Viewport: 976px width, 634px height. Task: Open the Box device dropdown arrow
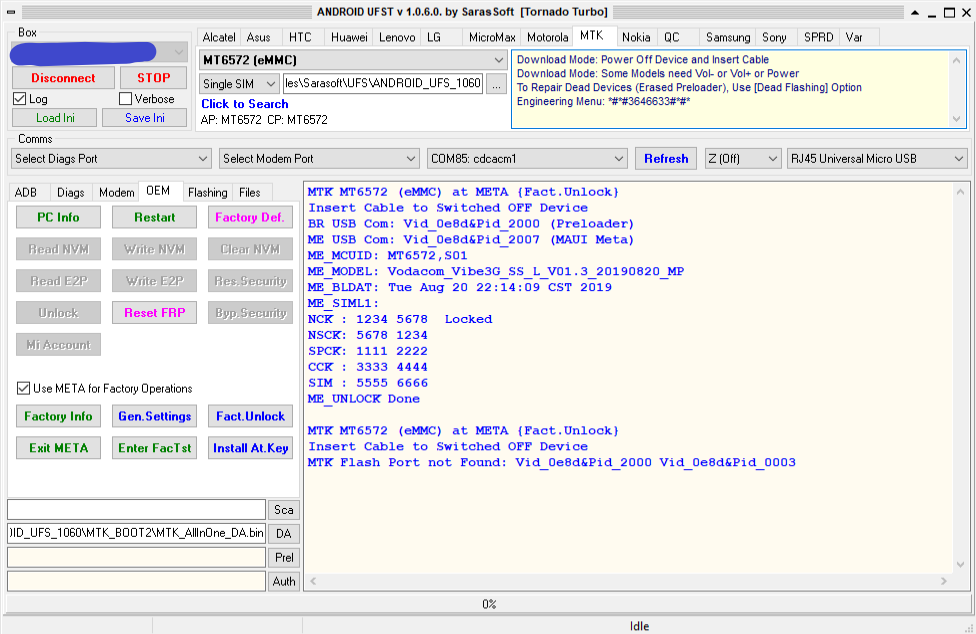[x=179, y=52]
